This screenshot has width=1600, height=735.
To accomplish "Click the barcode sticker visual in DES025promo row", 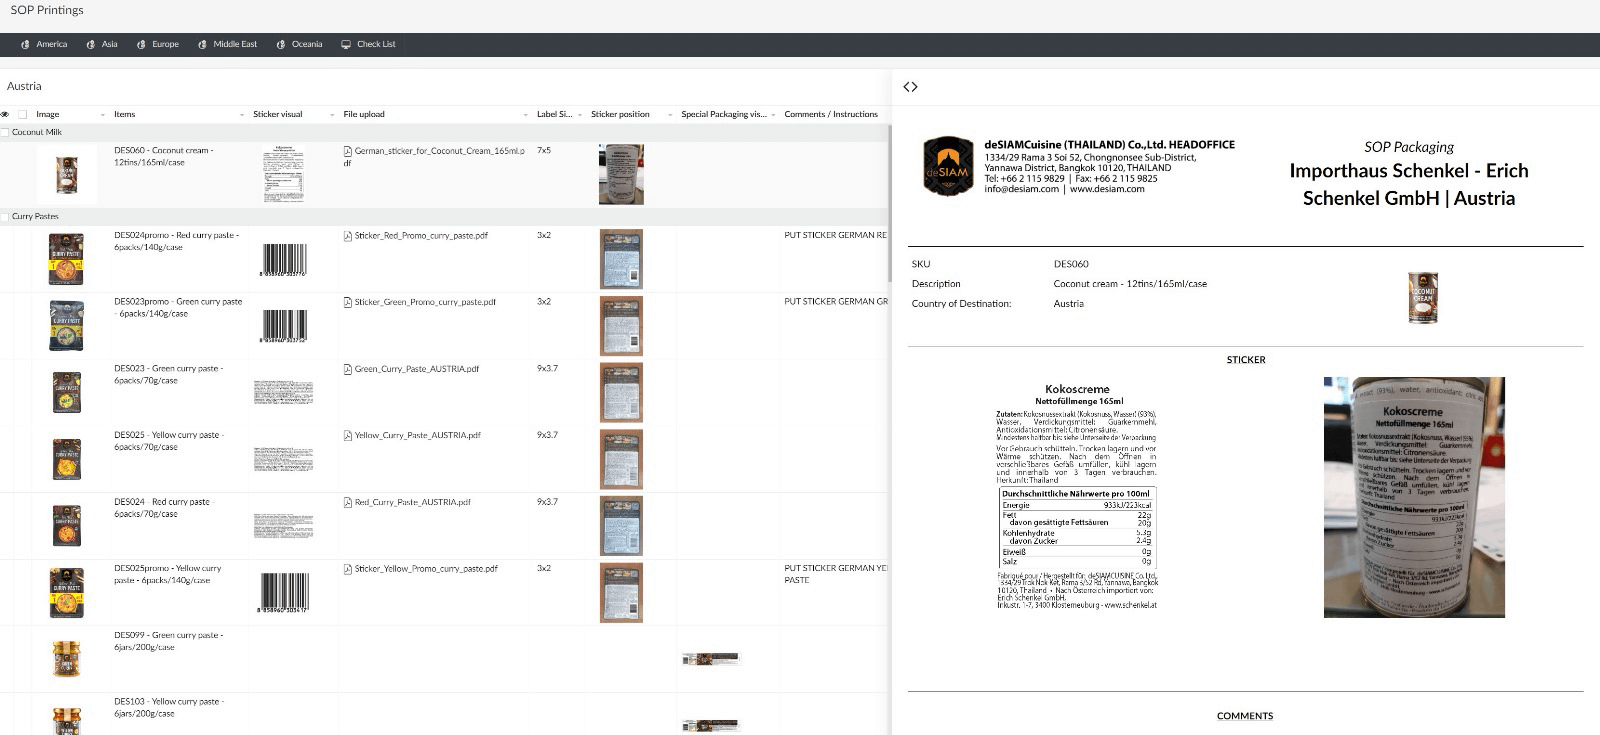I will [x=284, y=593].
